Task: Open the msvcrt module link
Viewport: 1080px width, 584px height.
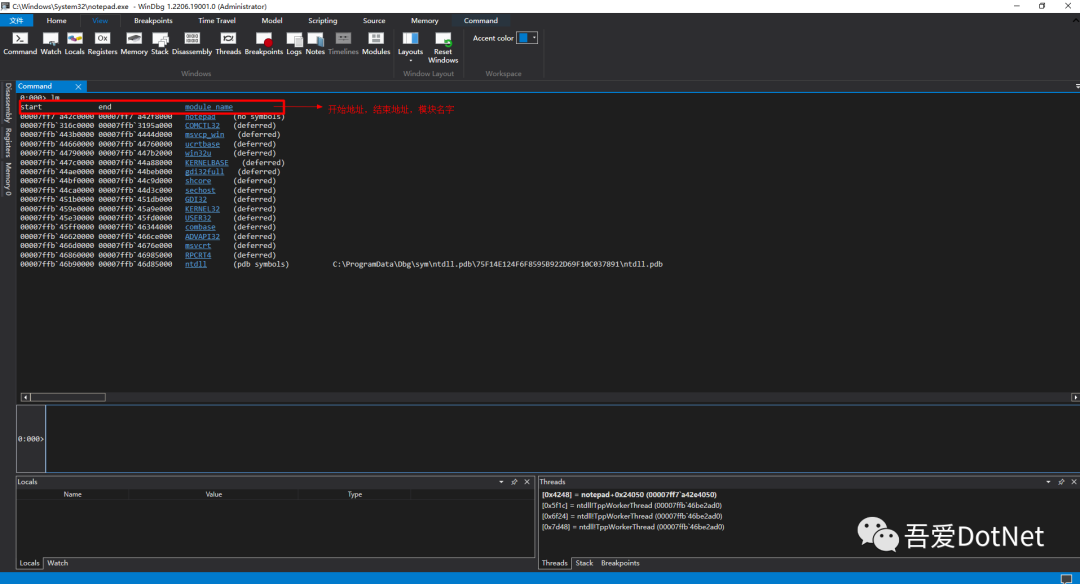Action: [198, 245]
